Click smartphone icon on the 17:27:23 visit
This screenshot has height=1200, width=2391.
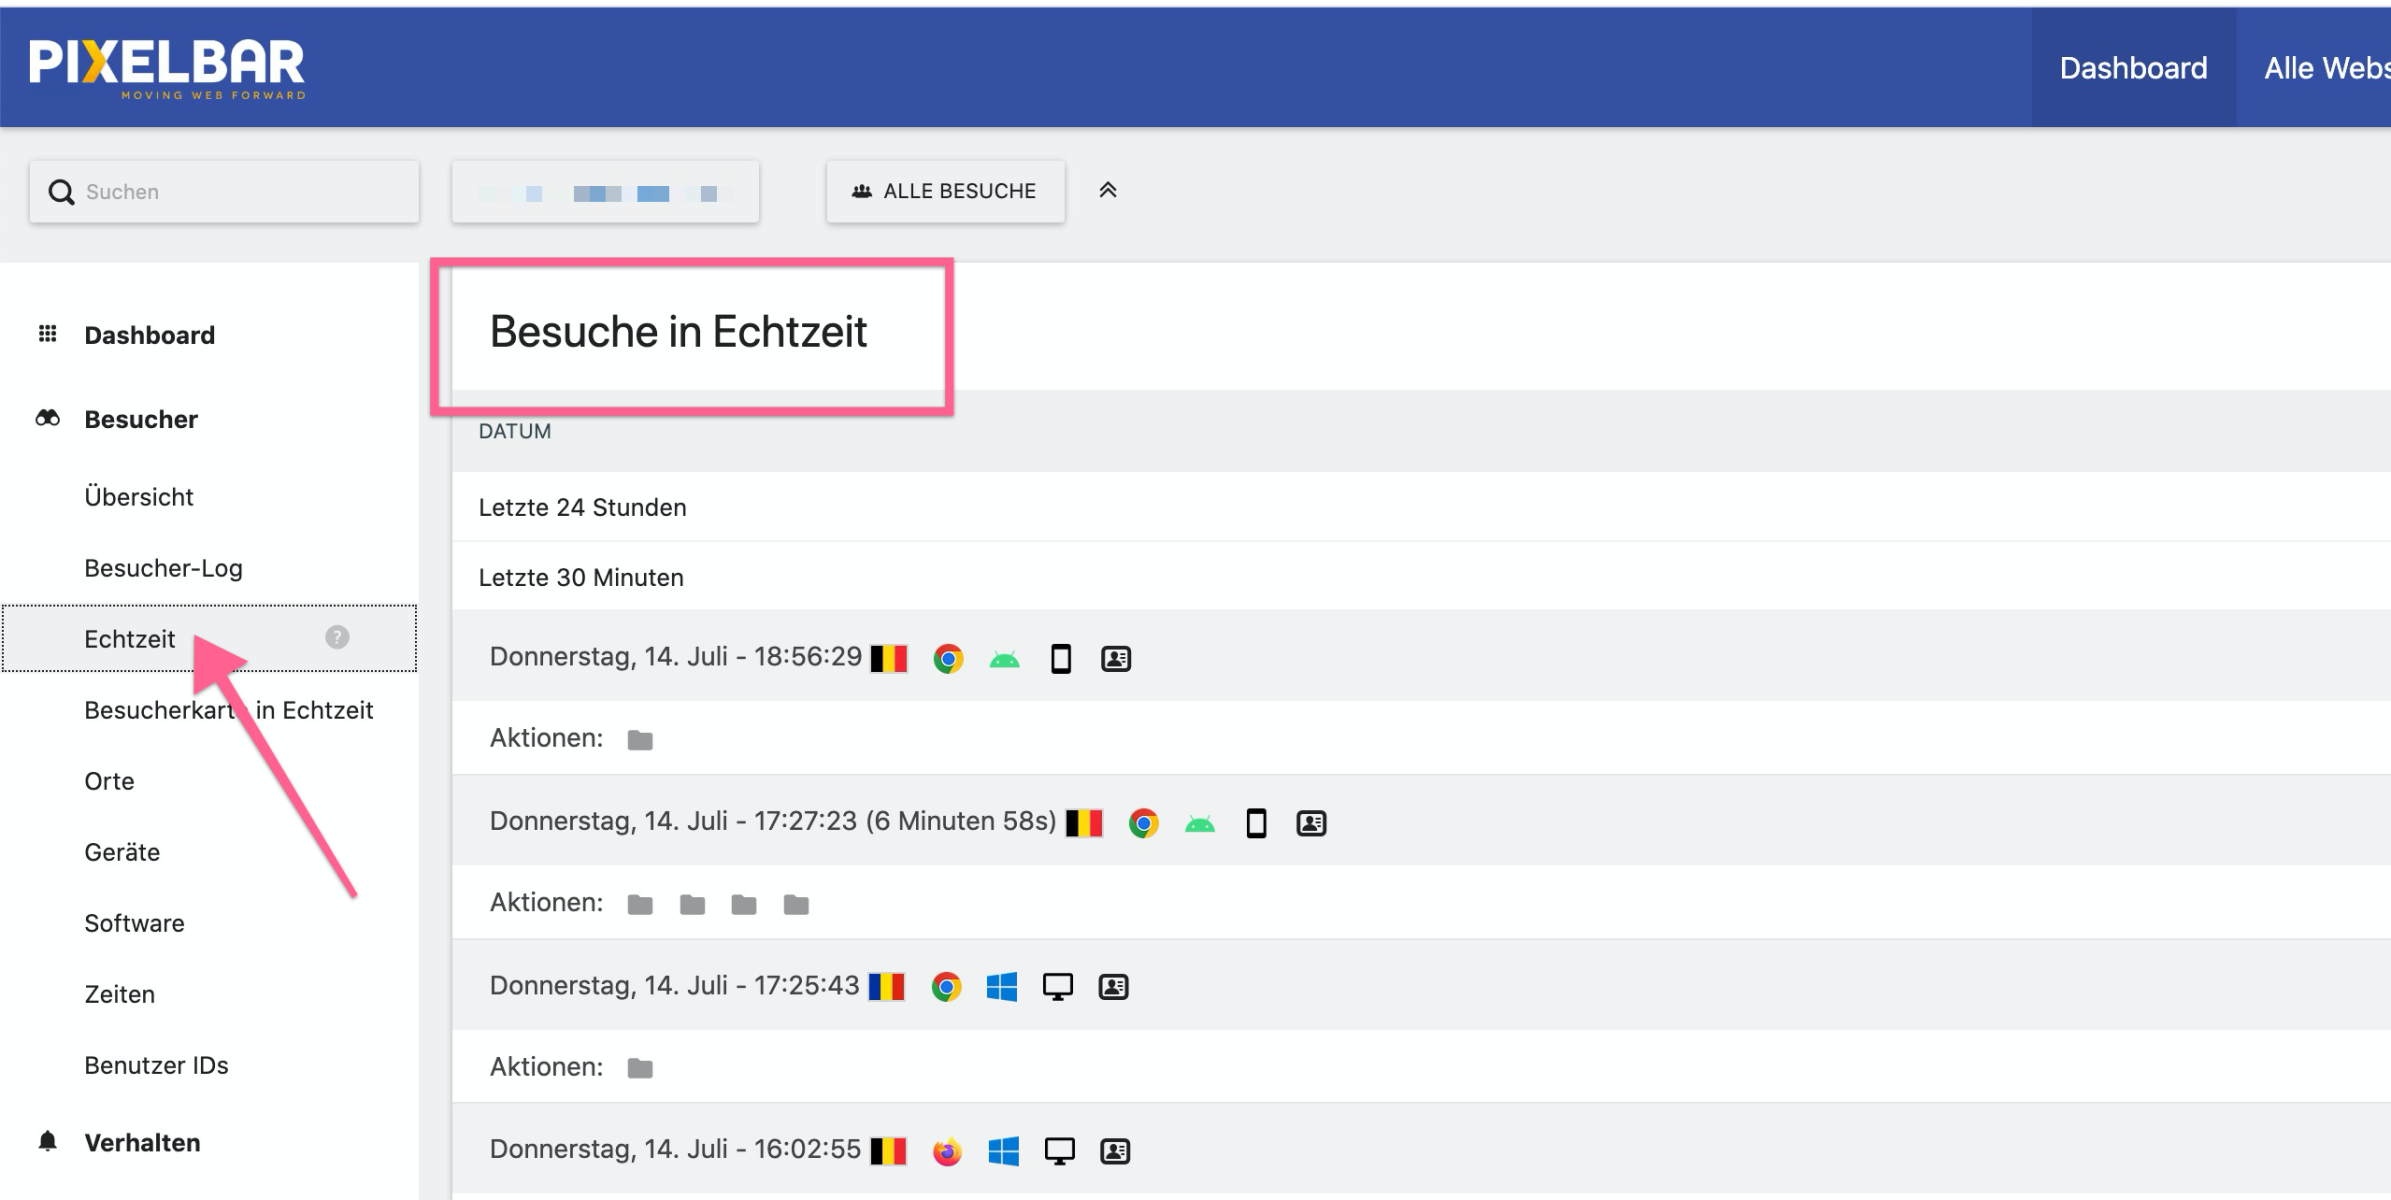point(1256,824)
